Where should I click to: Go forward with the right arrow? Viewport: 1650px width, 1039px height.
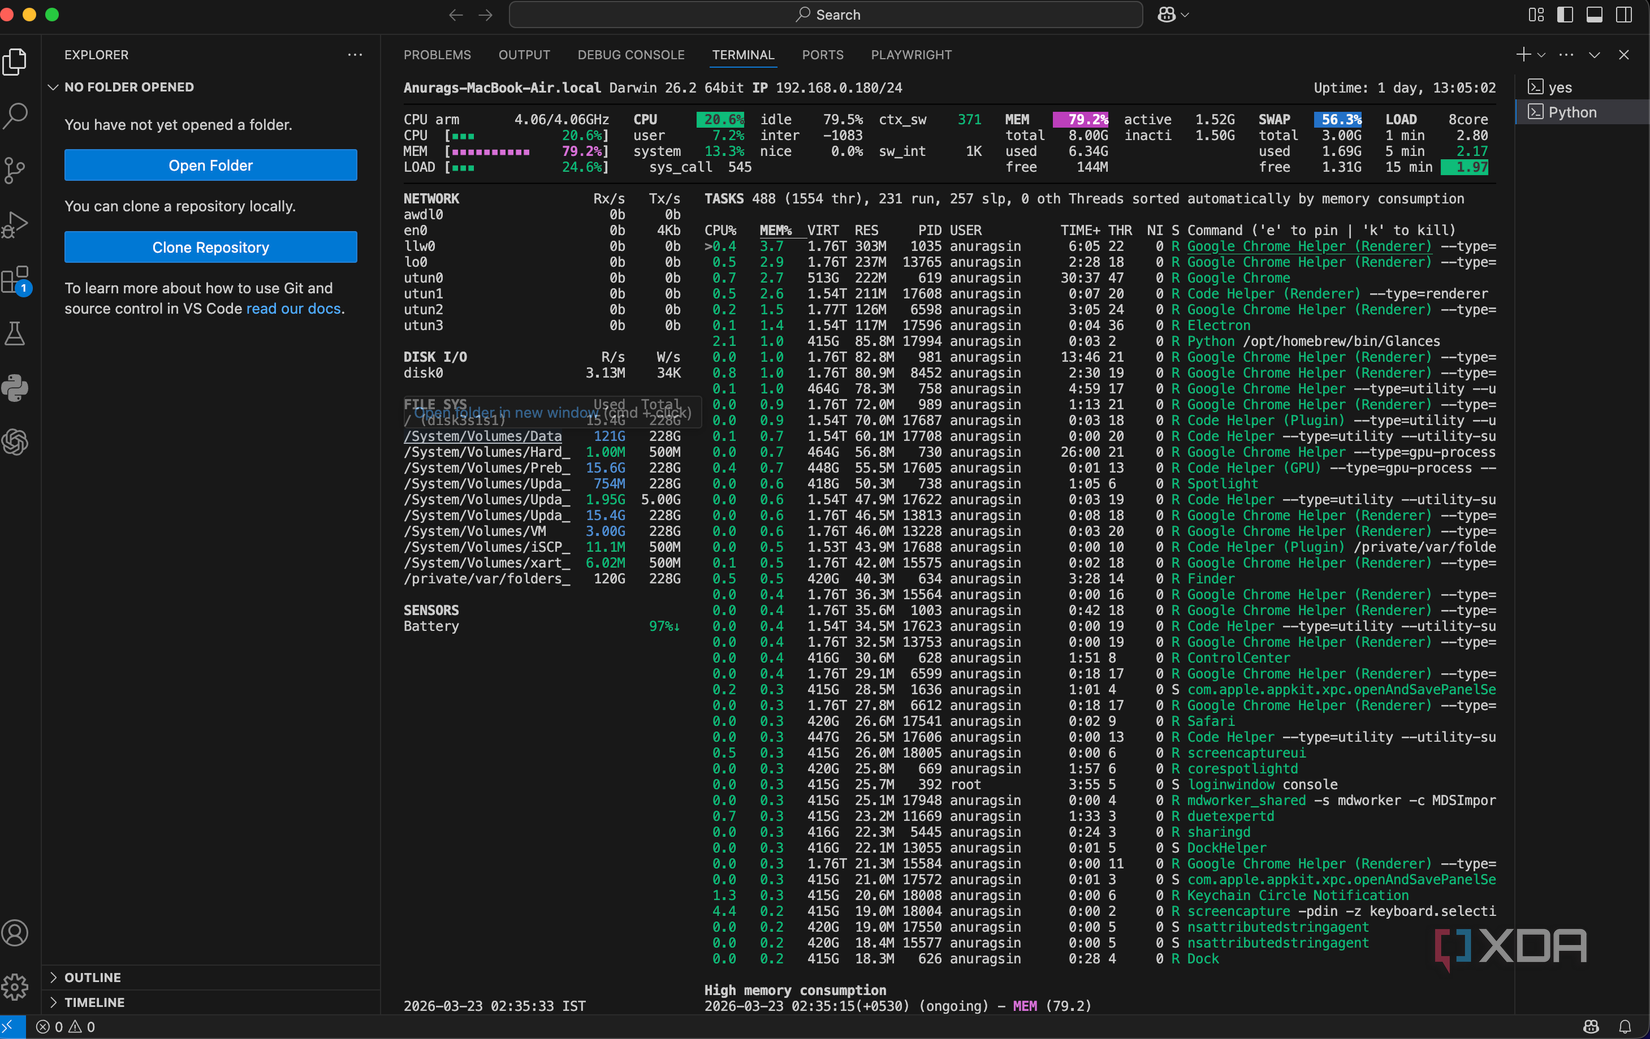[486, 15]
